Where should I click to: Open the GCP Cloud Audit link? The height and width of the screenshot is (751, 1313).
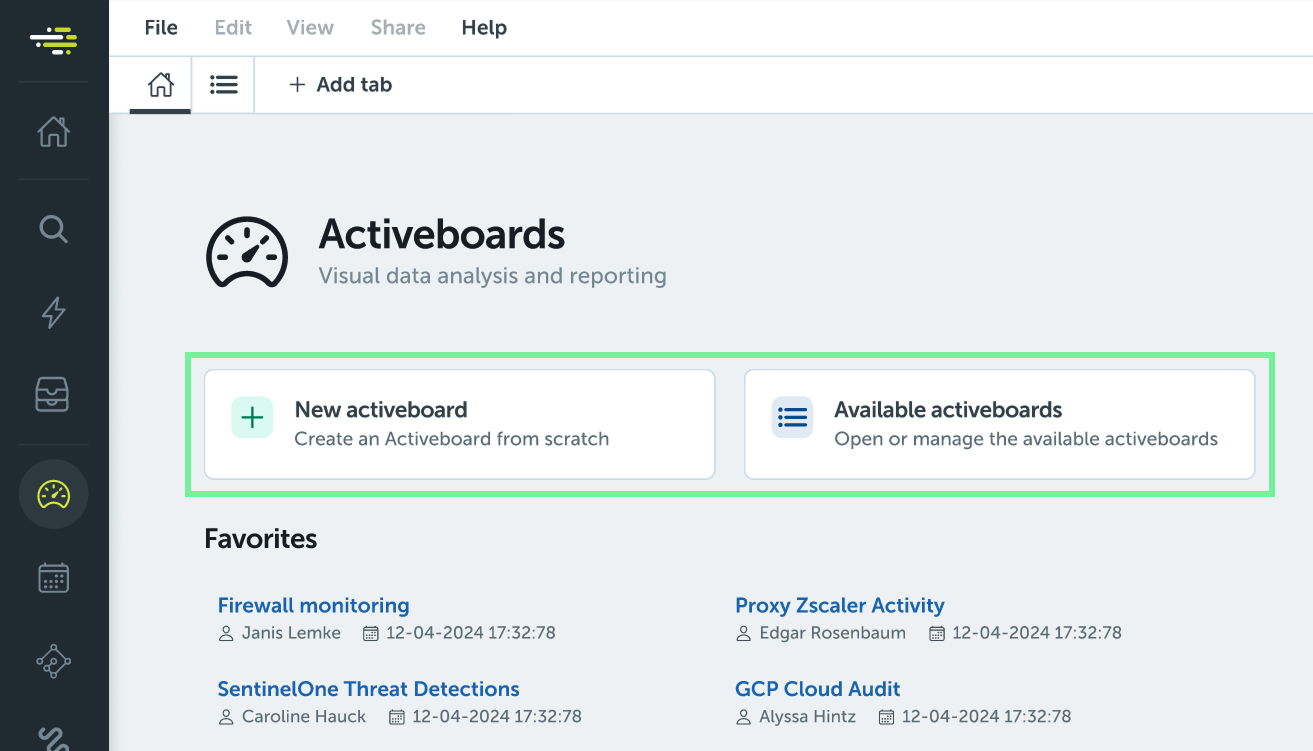pos(817,689)
